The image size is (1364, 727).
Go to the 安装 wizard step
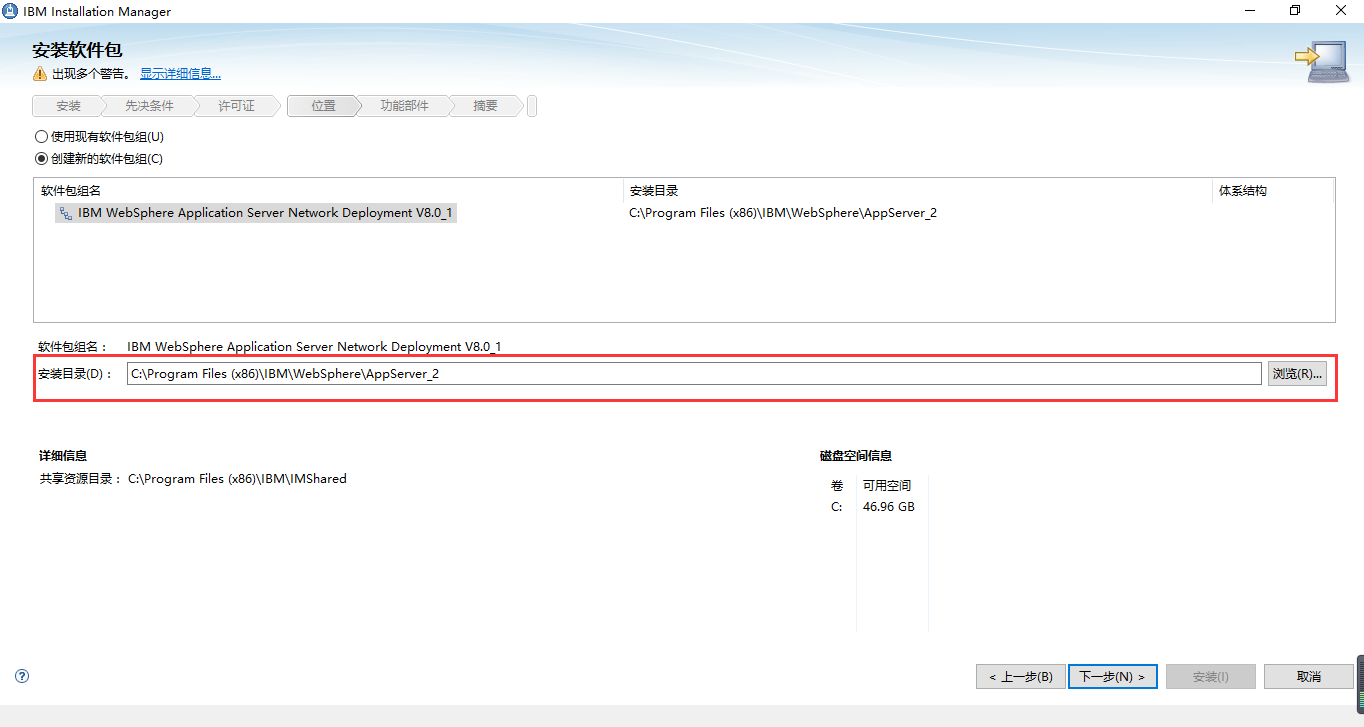pos(68,106)
